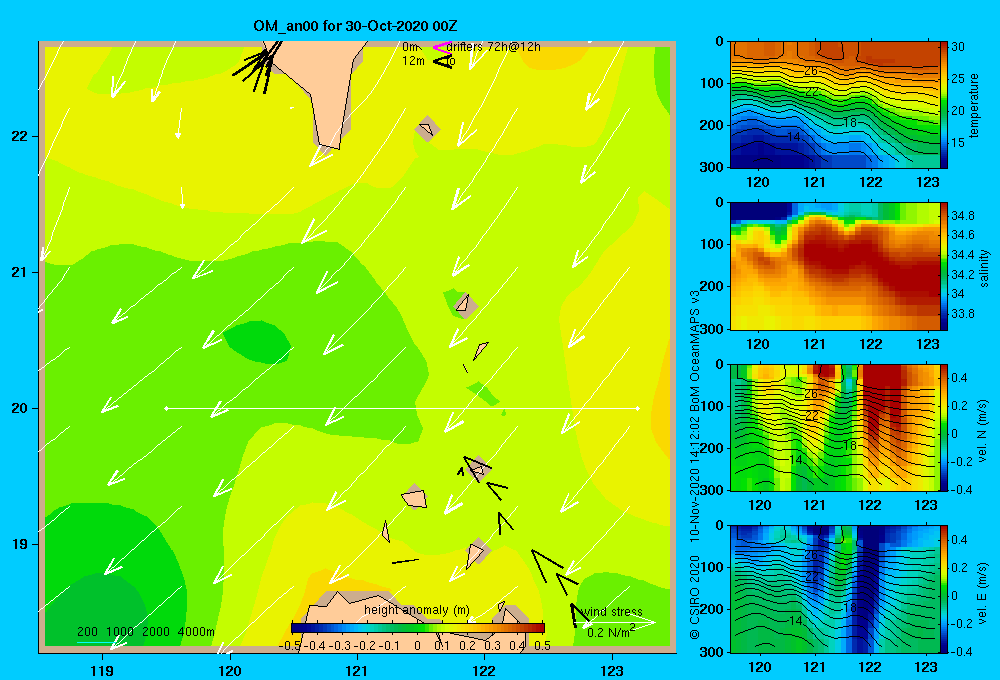Click longitude label 122 under main map
The height and width of the screenshot is (680, 1000).
(484, 670)
